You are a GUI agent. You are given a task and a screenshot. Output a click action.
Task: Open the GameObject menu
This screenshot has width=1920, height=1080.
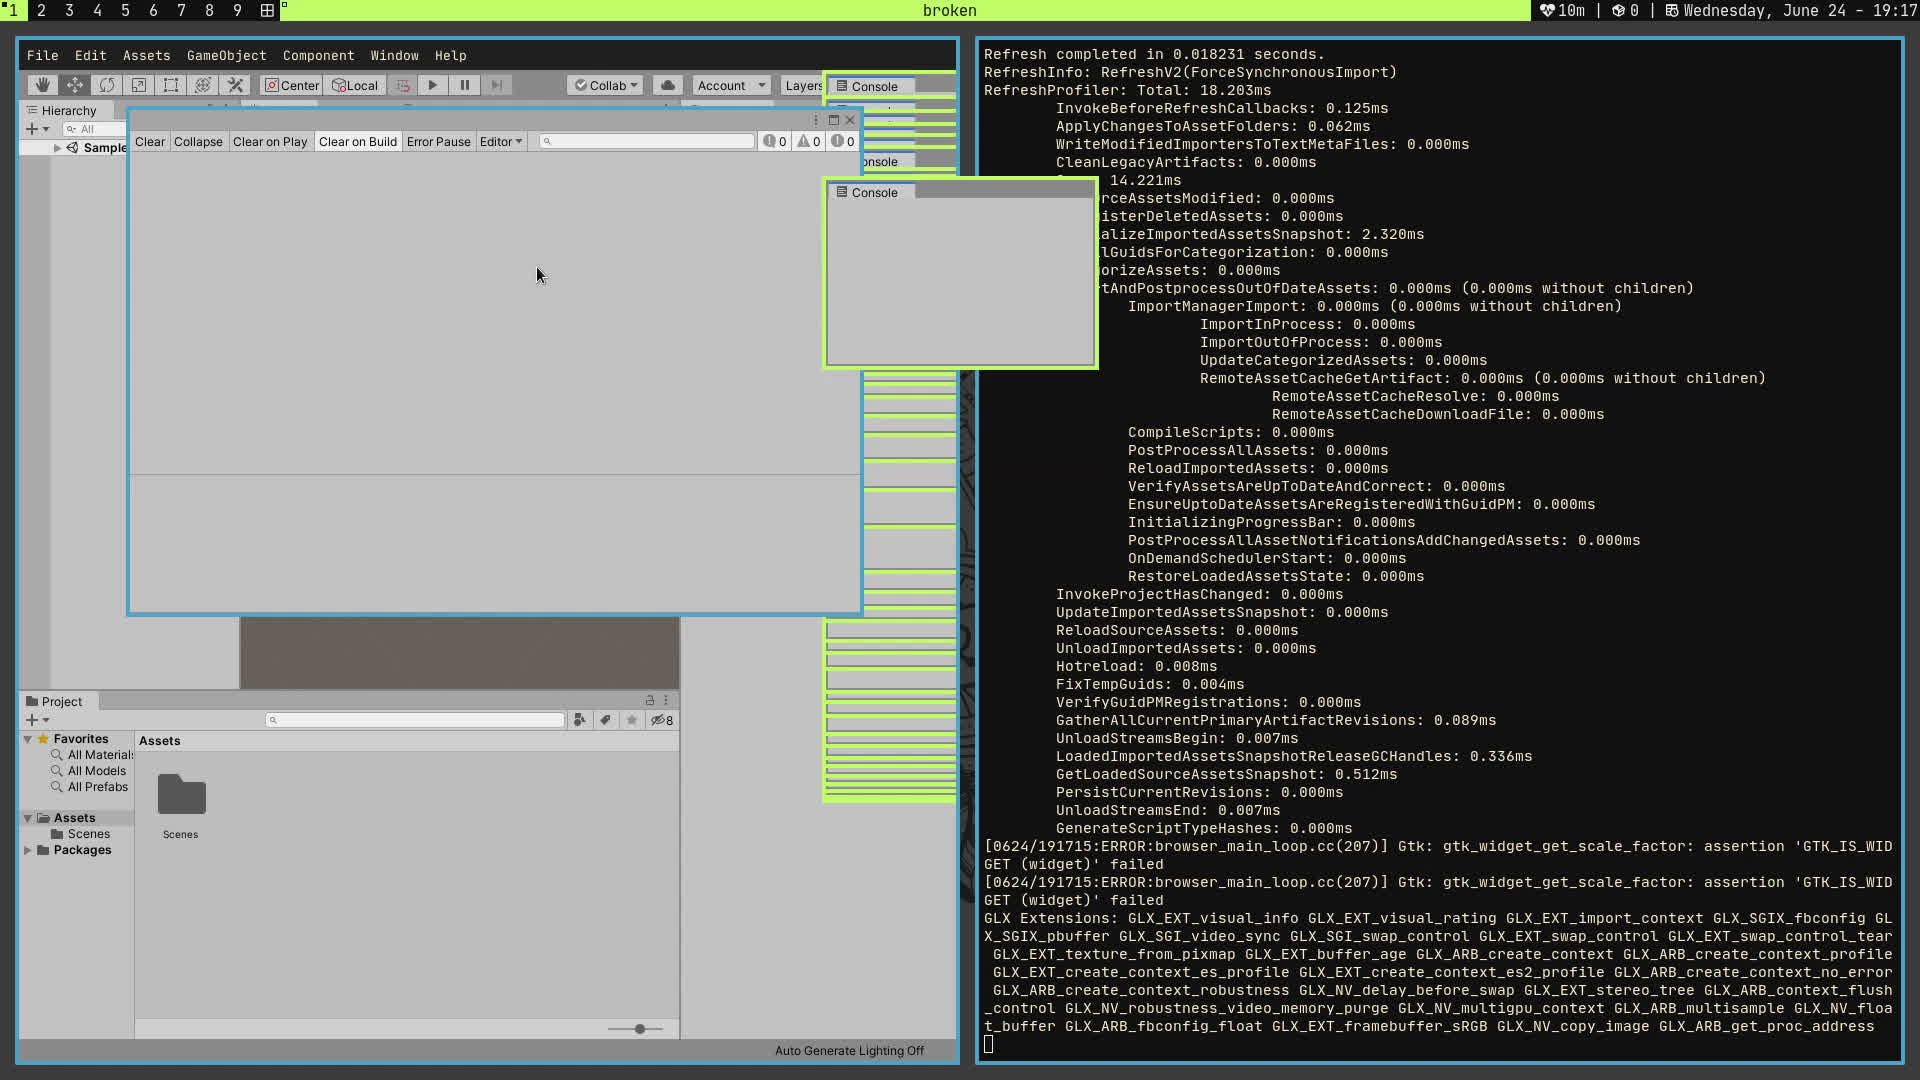(x=226, y=55)
